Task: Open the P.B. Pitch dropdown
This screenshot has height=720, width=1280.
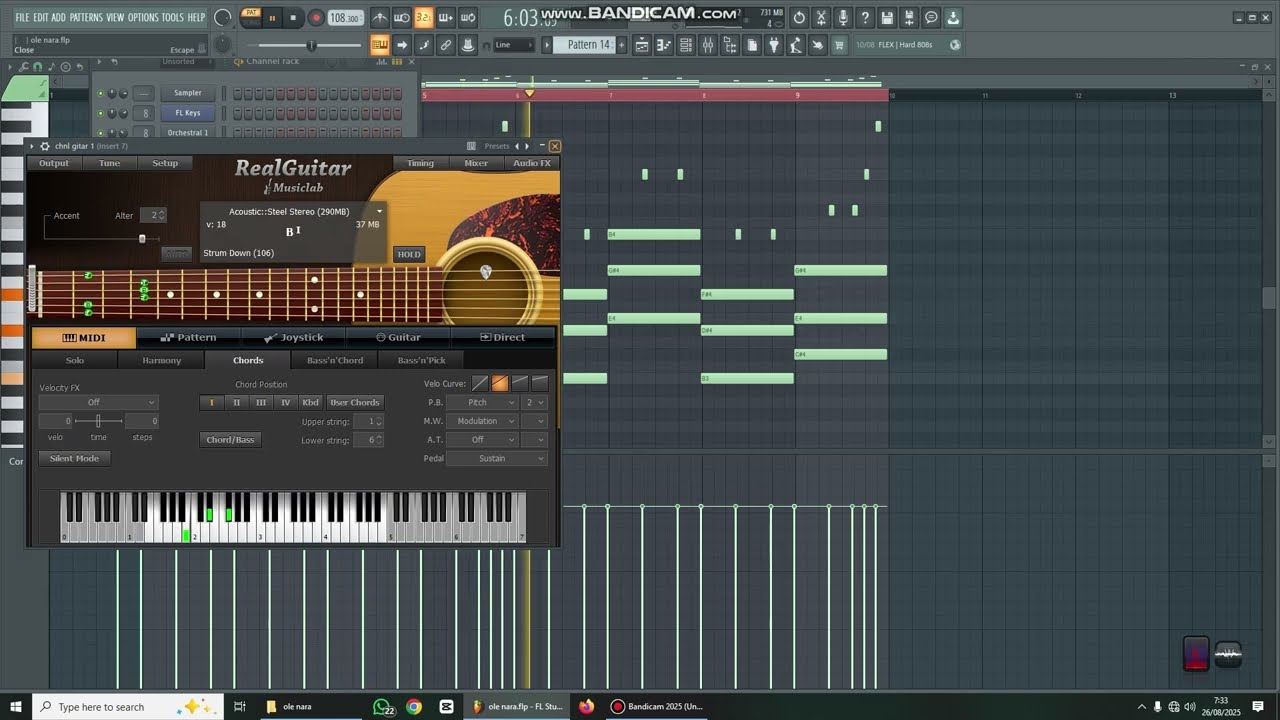Action: [x=482, y=402]
